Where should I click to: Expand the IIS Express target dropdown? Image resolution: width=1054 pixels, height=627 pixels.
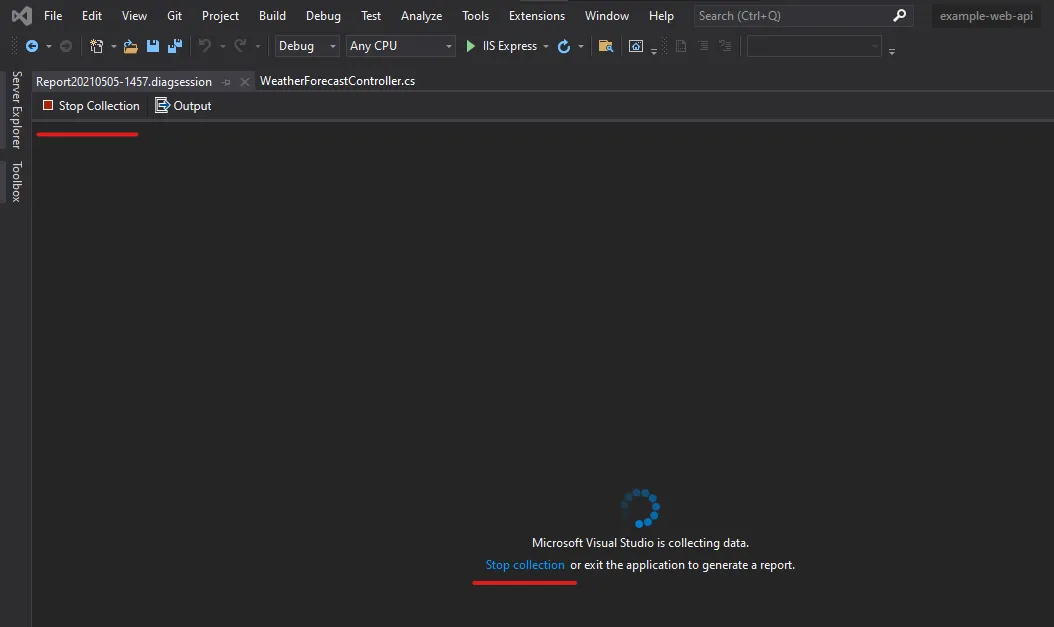click(x=546, y=46)
